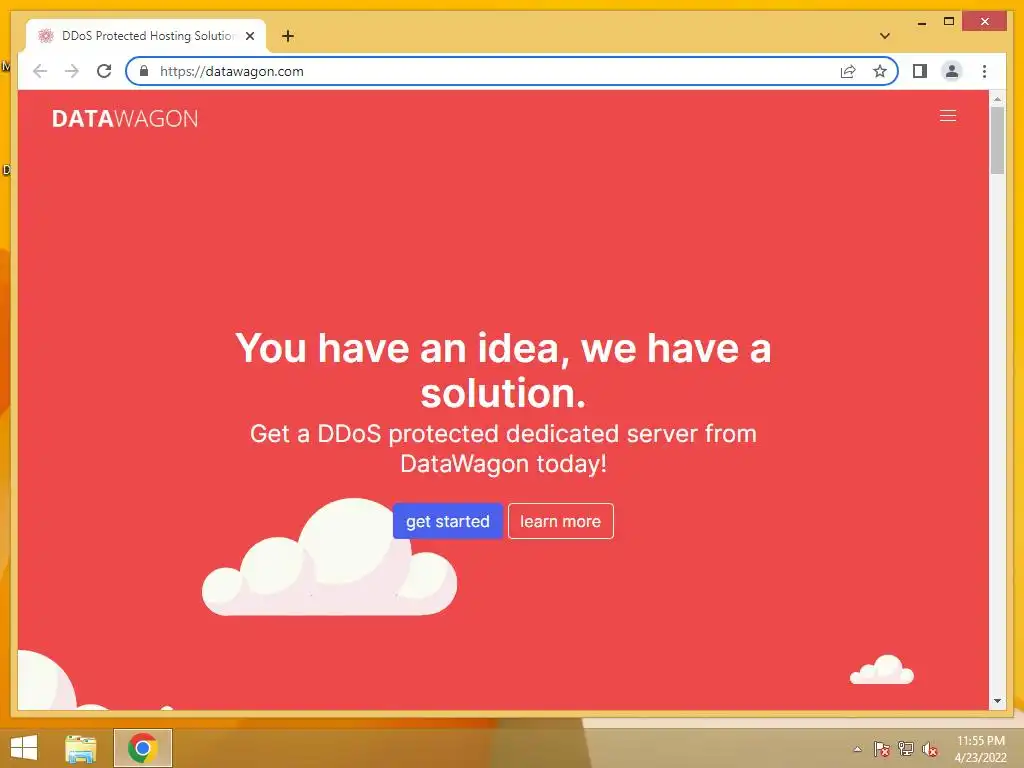The image size is (1024, 768).
Task: Select the DDoS Protected Hosting Solutions tab
Action: pos(146,36)
